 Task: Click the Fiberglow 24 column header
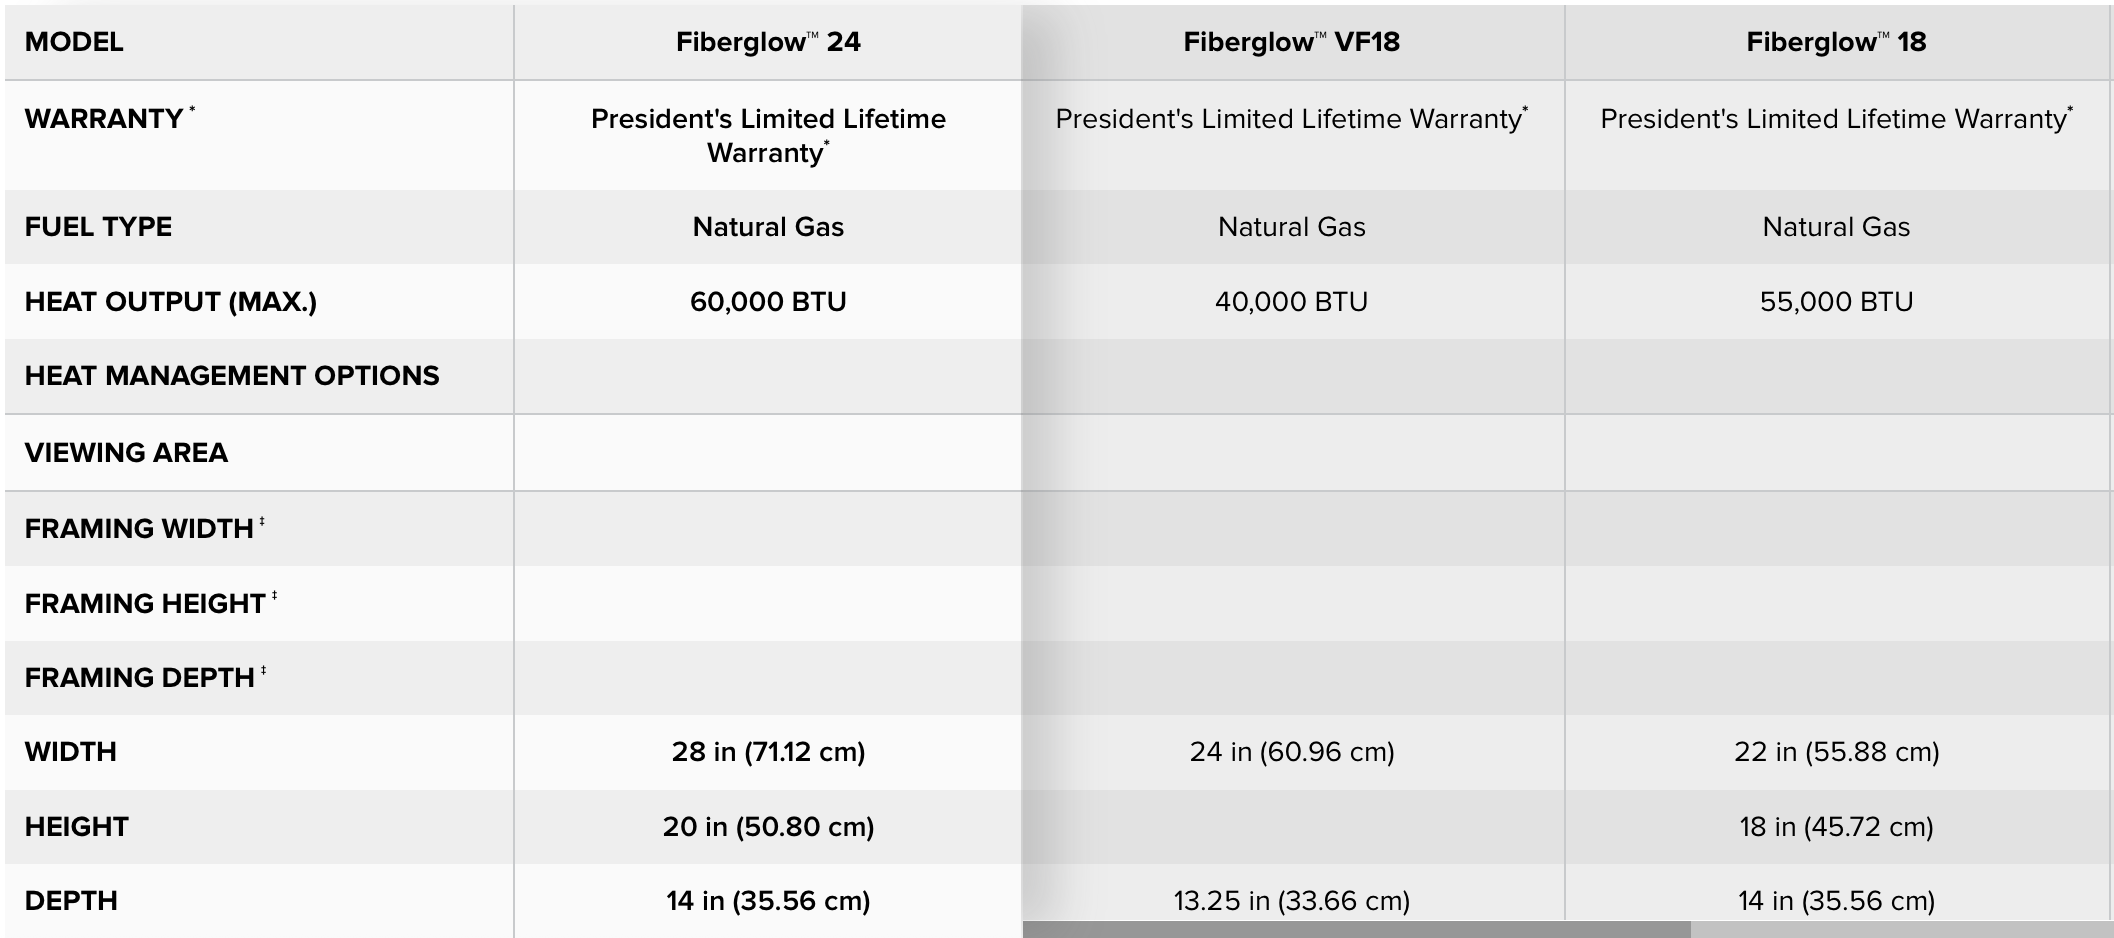point(767,42)
